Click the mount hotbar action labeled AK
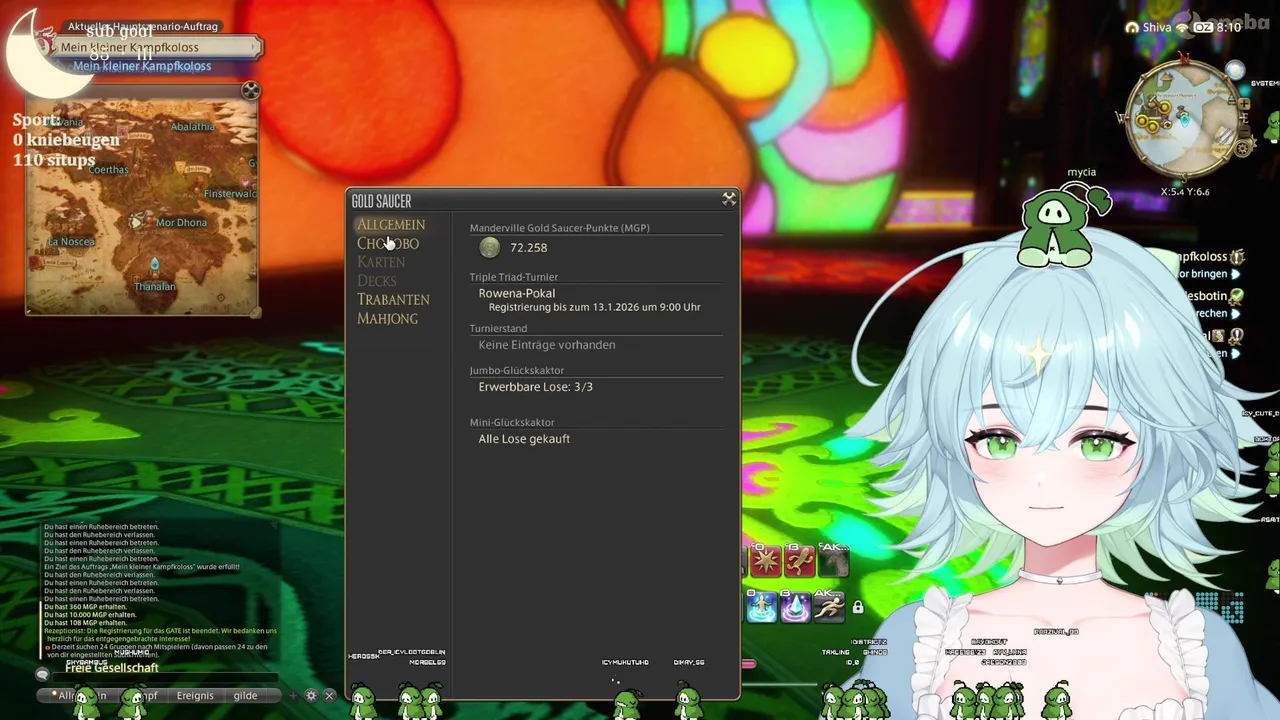1280x720 pixels. pyautogui.click(x=833, y=561)
